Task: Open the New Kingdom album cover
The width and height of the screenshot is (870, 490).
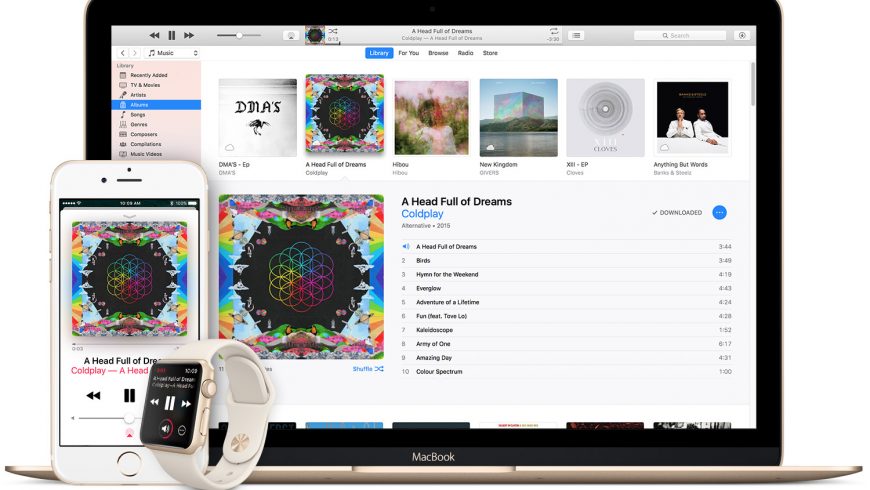Action: click(518, 118)
